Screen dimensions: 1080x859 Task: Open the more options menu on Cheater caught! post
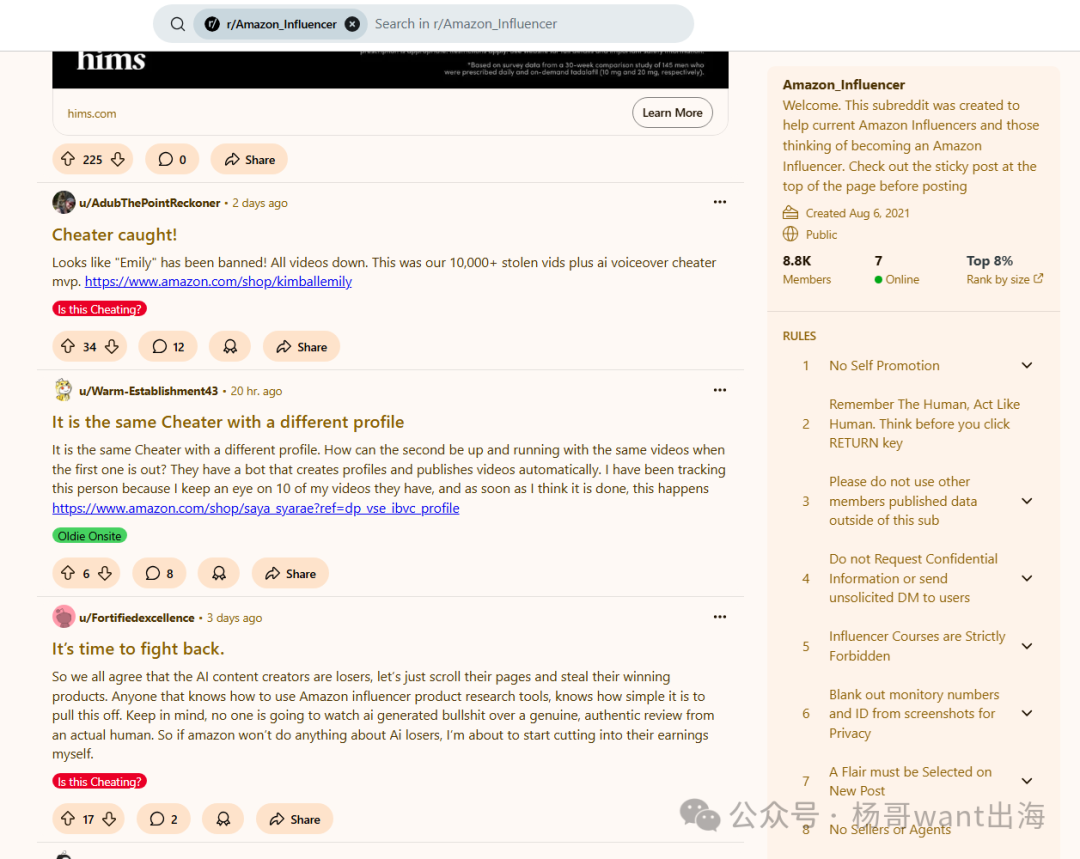[x=720, y=202]
